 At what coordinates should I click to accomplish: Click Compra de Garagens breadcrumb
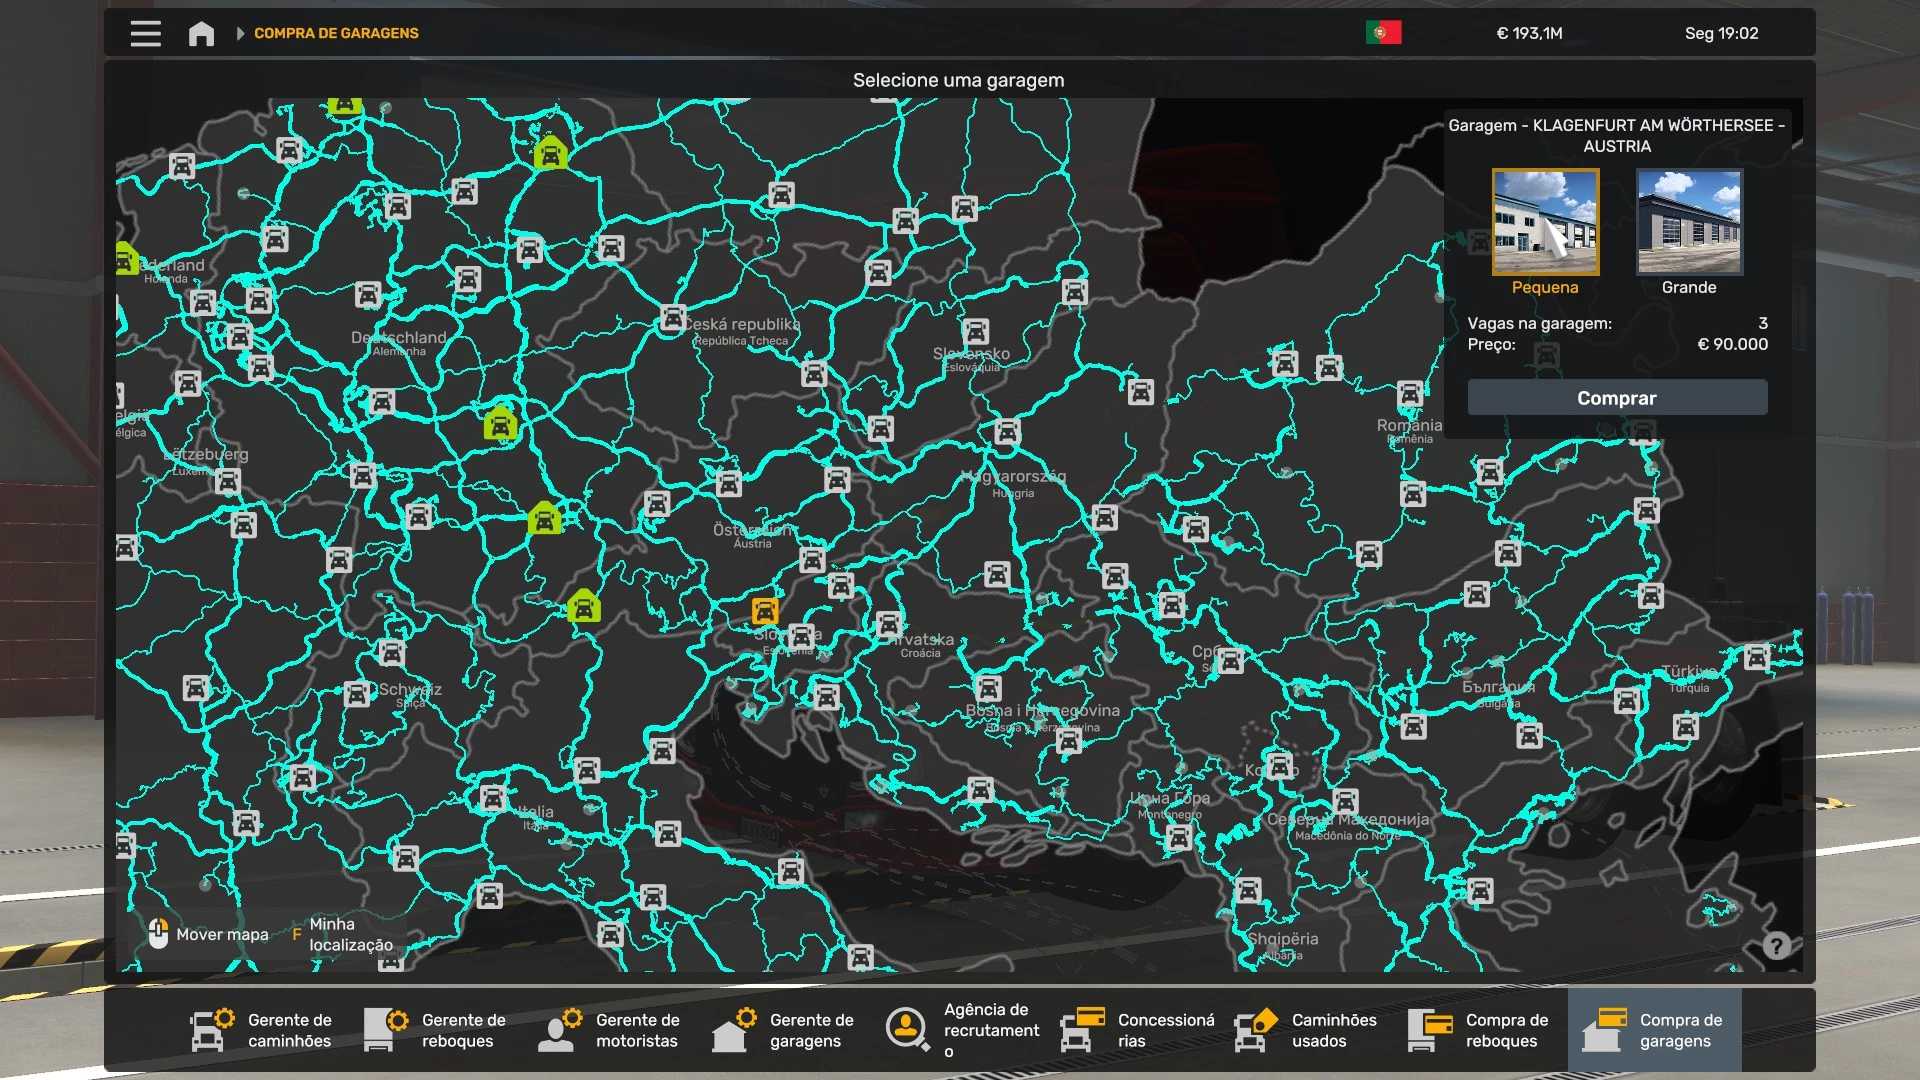coord(336,33)
